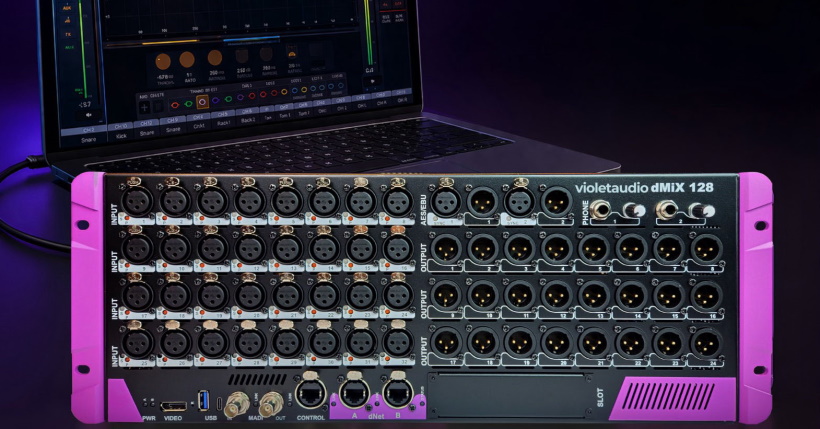The height and width of the screenshot is (429, 820).
Task: Adjust the Ratio knob
Action: click(187, 59)
